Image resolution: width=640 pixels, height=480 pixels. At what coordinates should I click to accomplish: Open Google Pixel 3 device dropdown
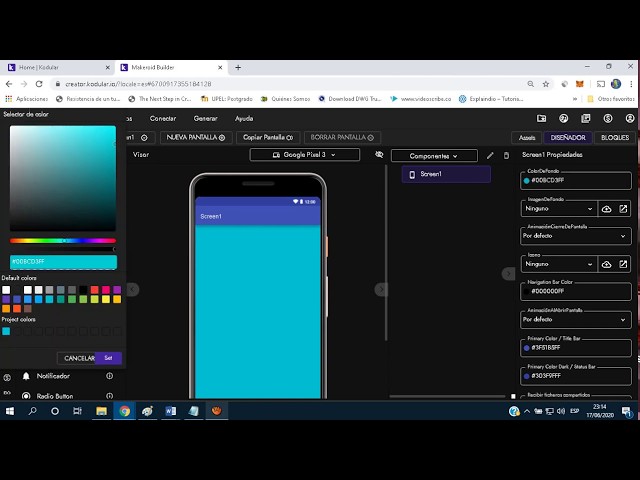pos(304,155)
